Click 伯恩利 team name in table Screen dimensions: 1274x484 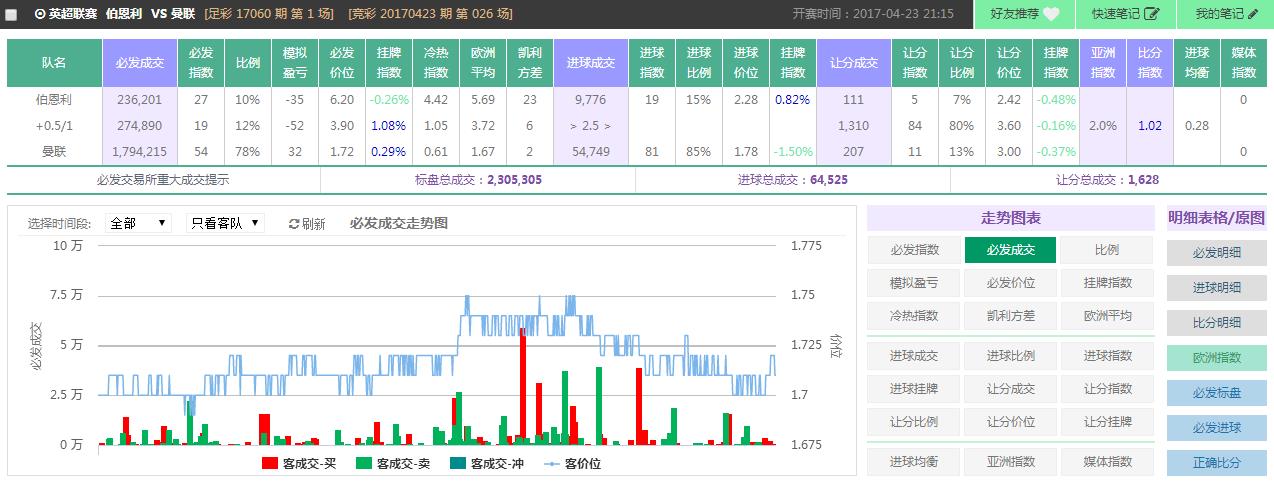click(53, 100)
